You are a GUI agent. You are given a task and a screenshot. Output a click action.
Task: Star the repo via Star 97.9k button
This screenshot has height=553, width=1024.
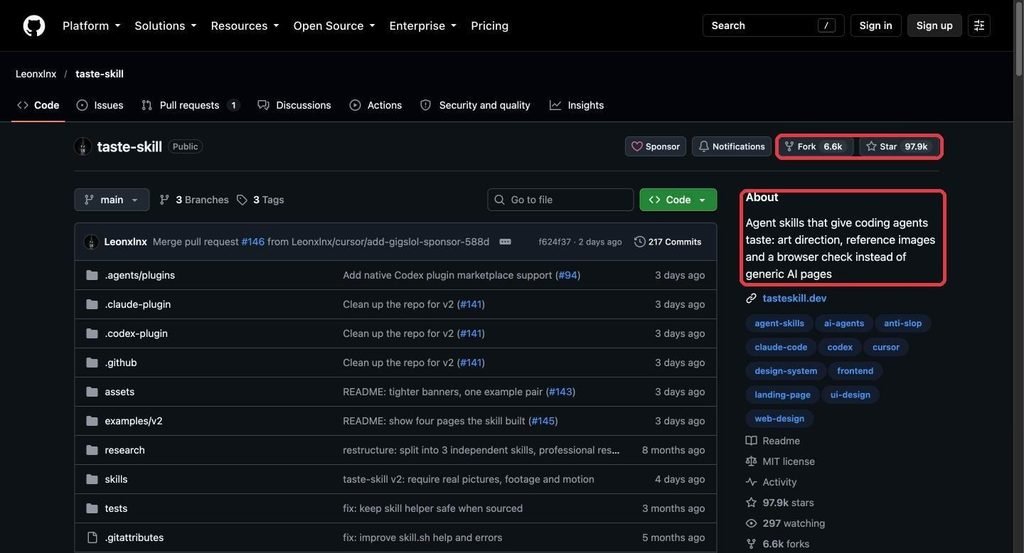(898, 146)
